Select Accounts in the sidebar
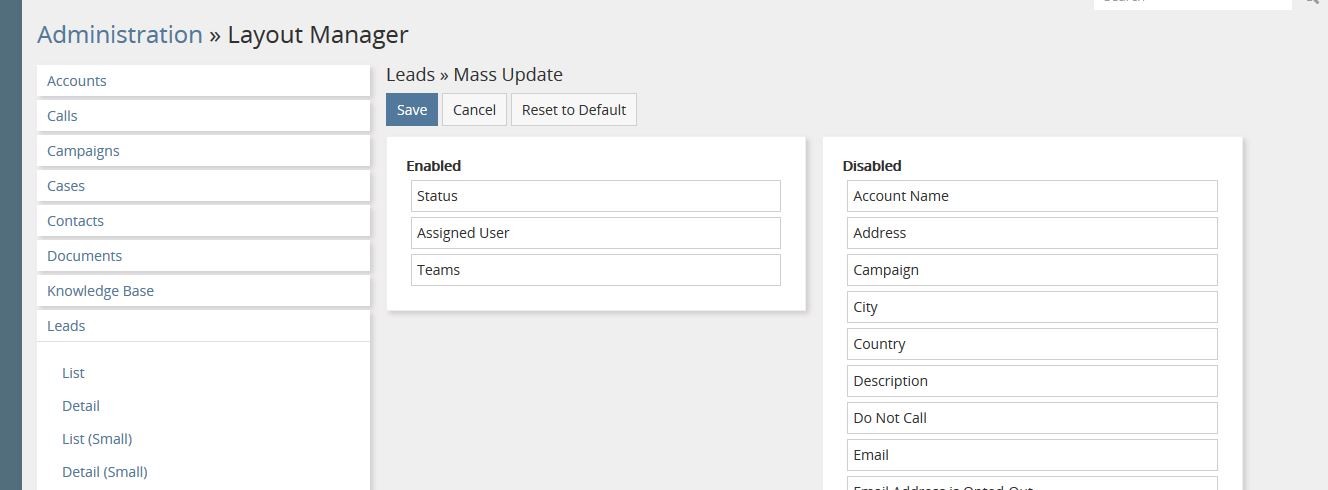Screen dimensions: 1328x490 (77, 81)
